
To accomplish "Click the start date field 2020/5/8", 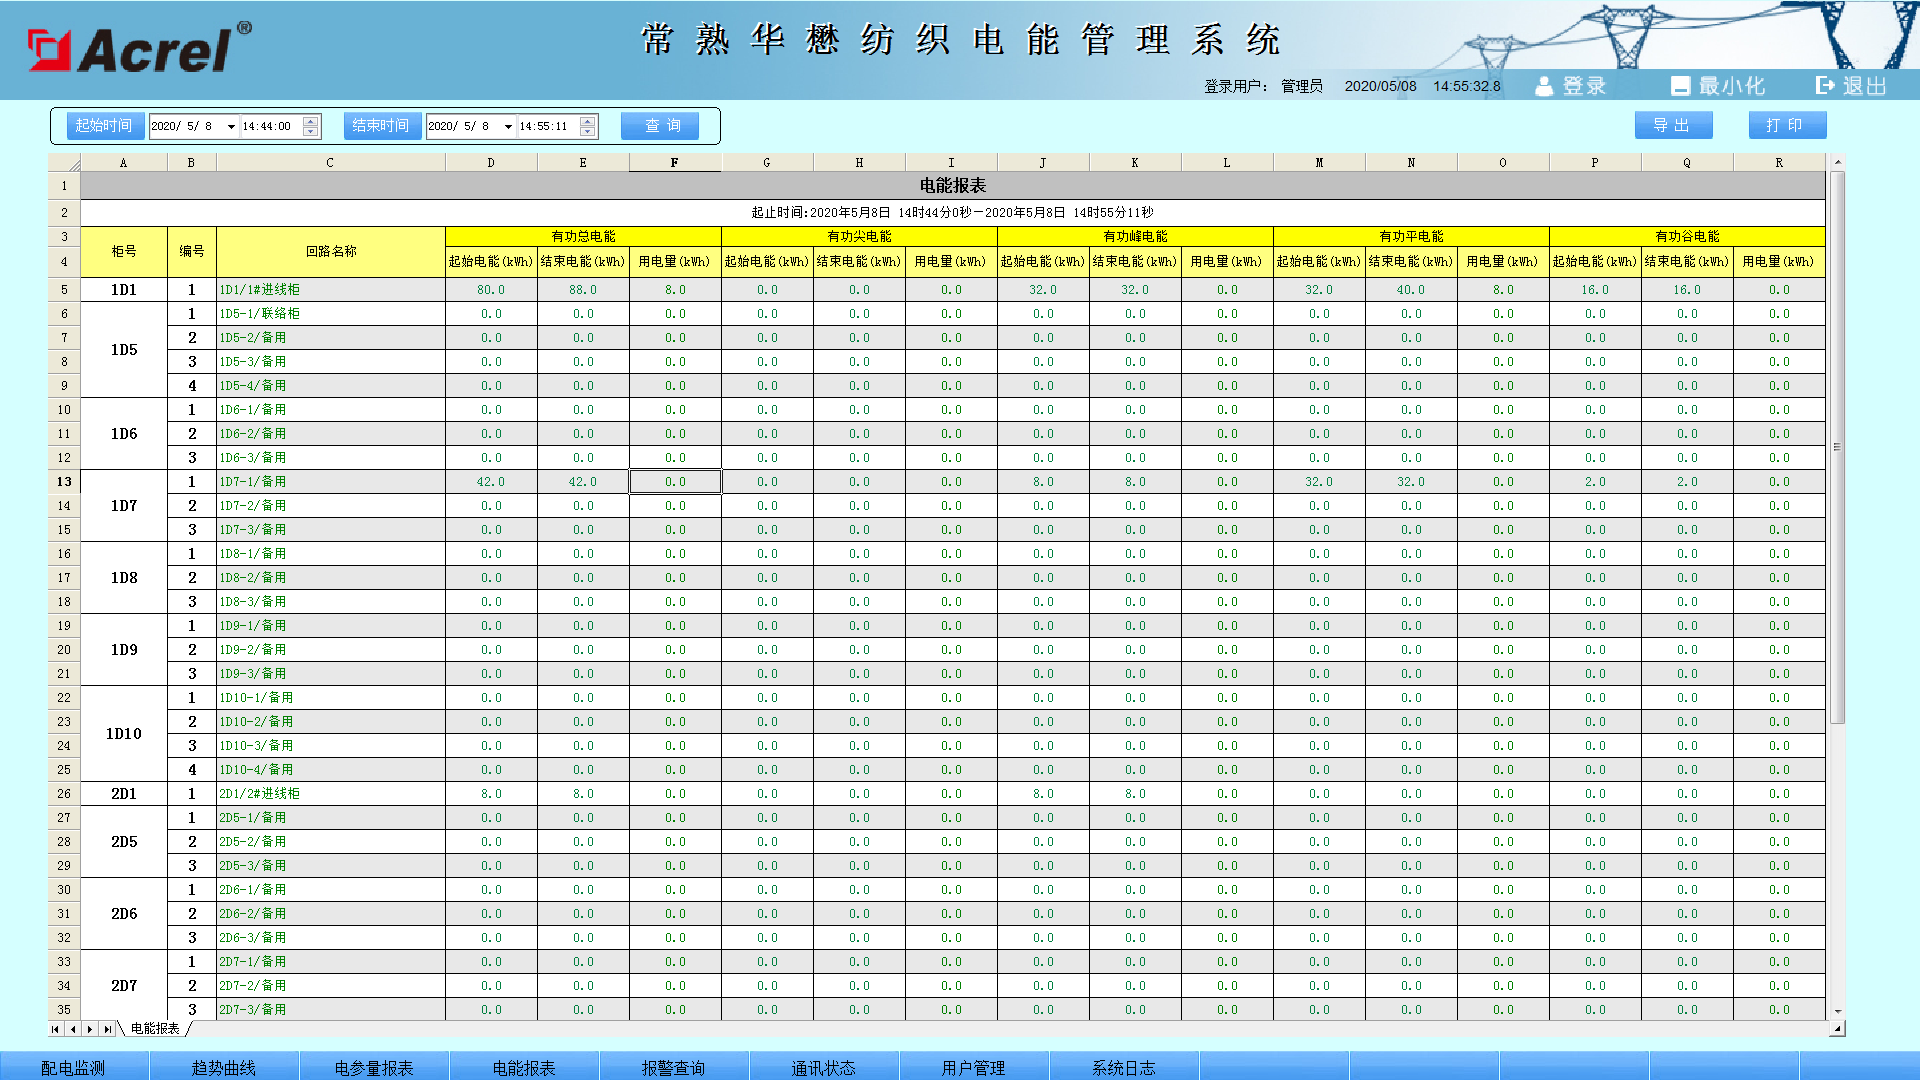I will tap(187, 126).
